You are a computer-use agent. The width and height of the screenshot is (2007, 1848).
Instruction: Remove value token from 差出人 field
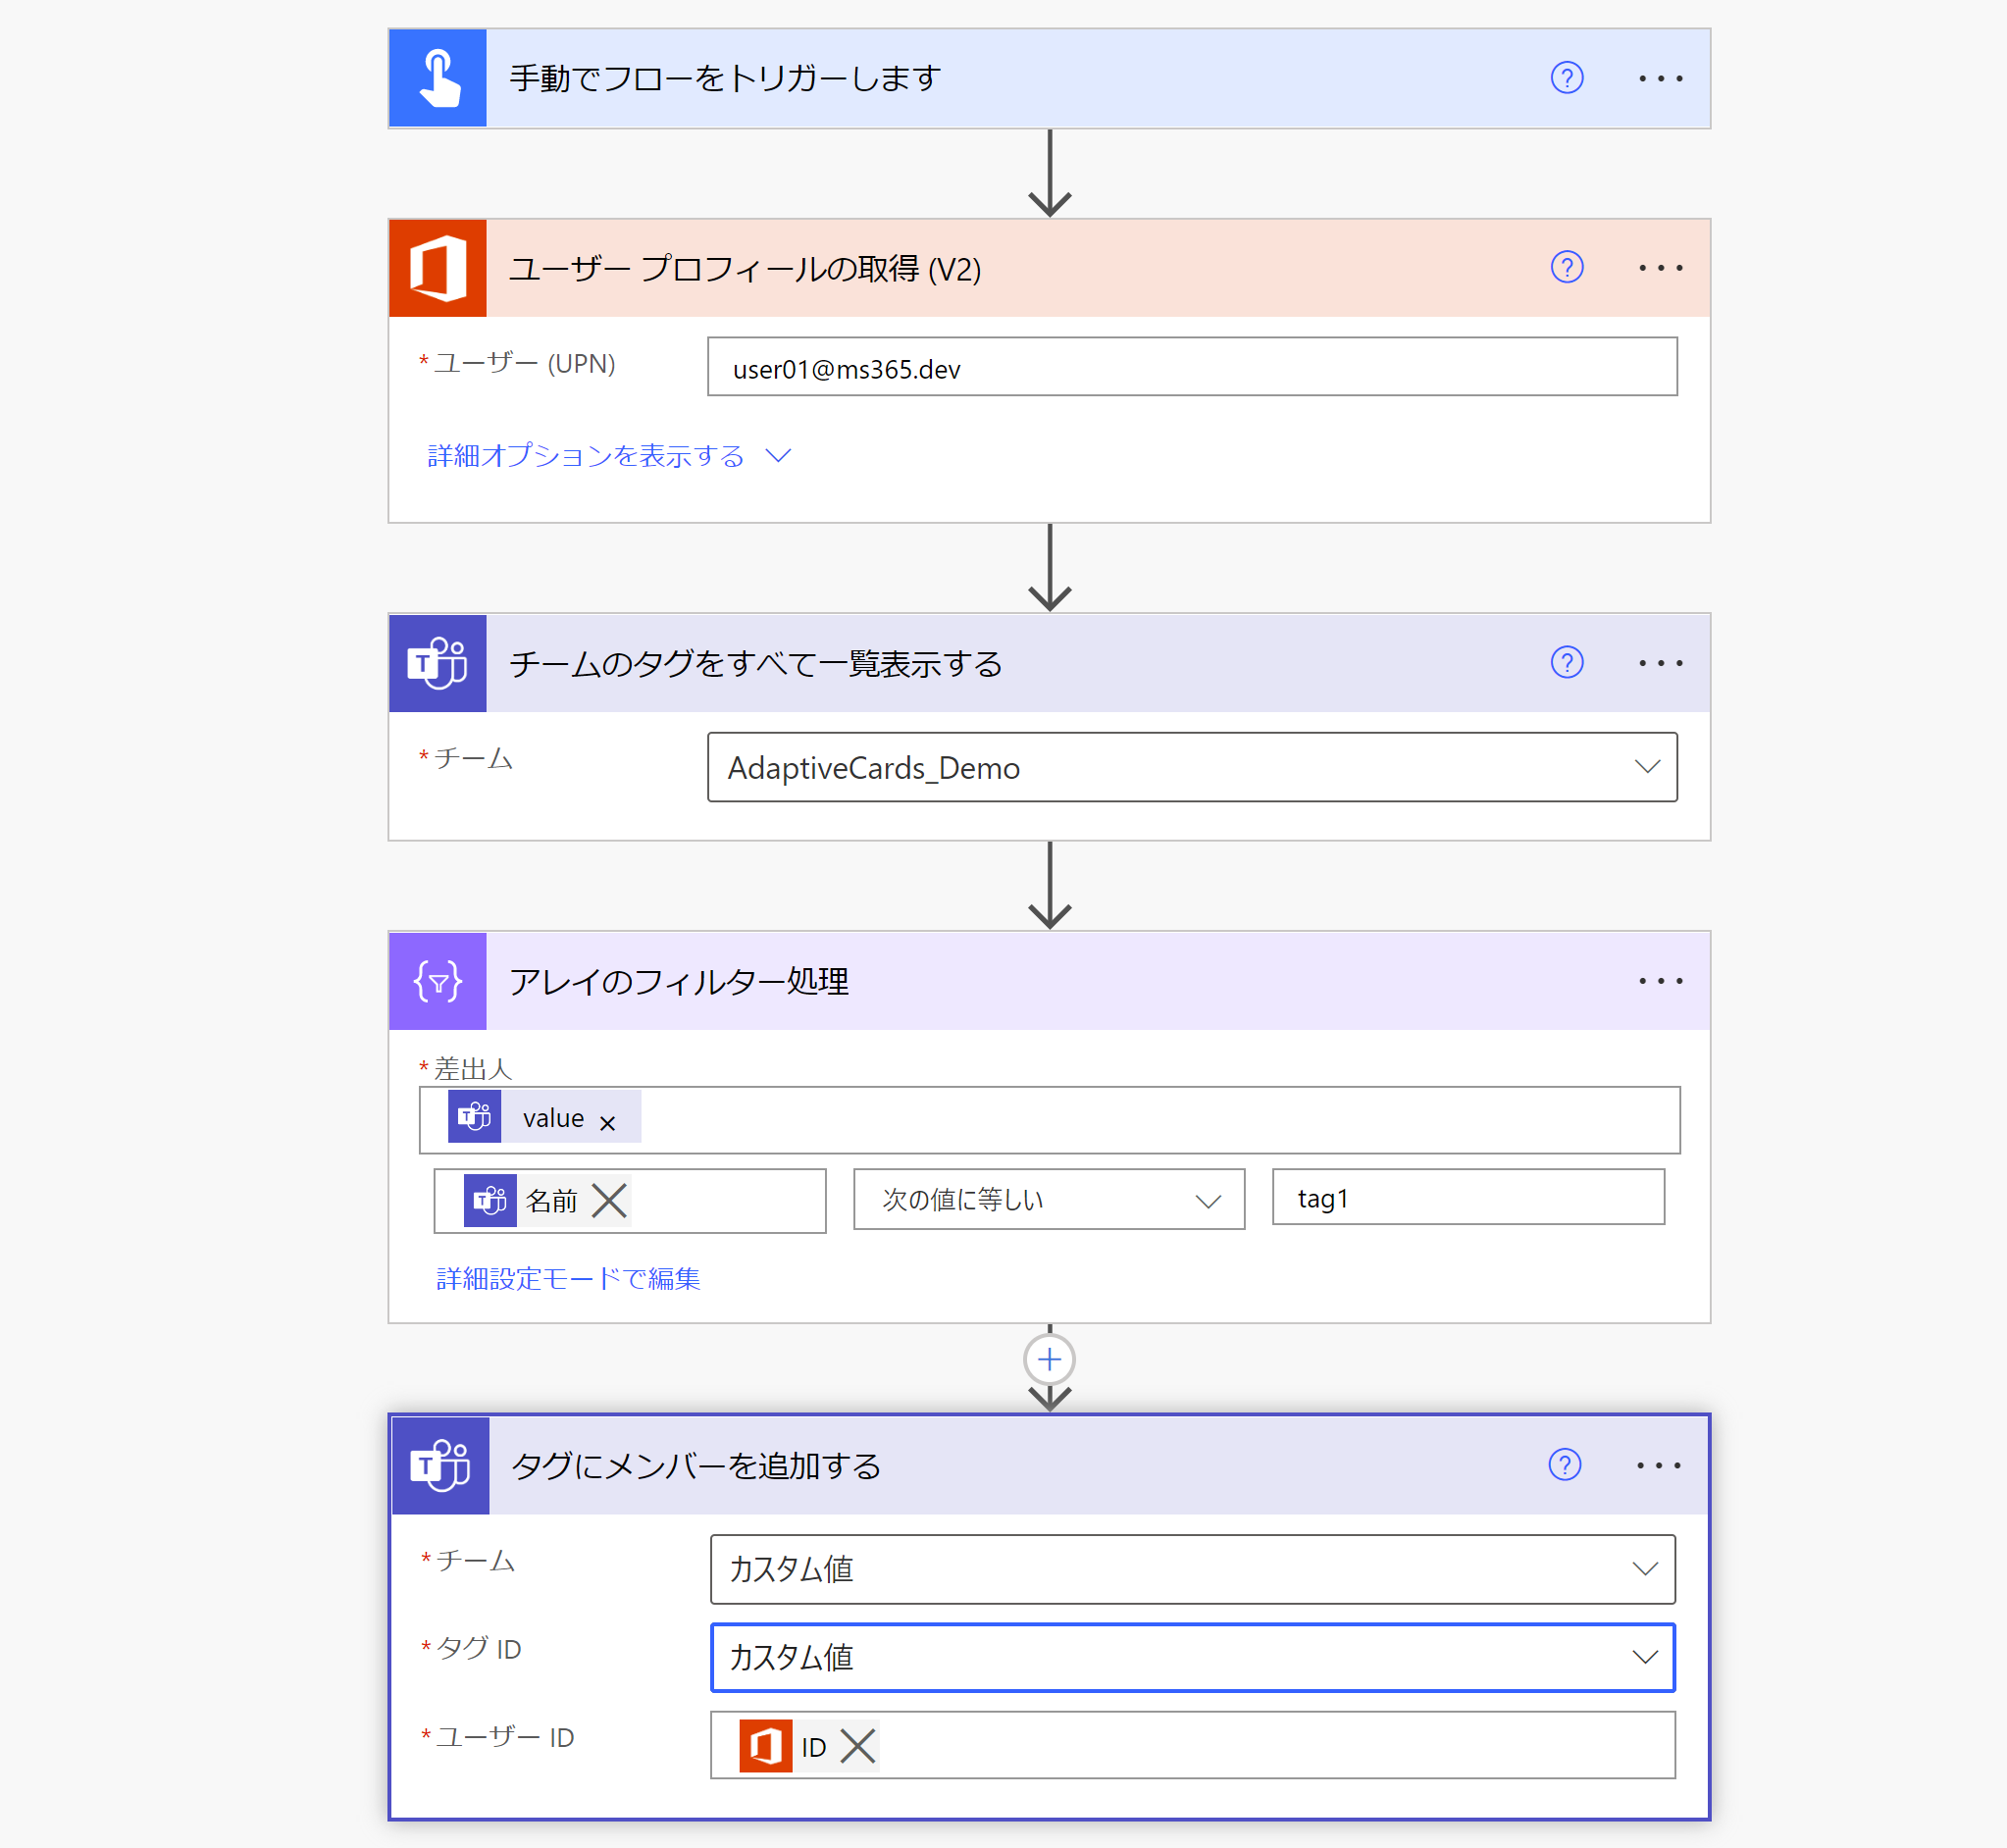point(607,1123)
